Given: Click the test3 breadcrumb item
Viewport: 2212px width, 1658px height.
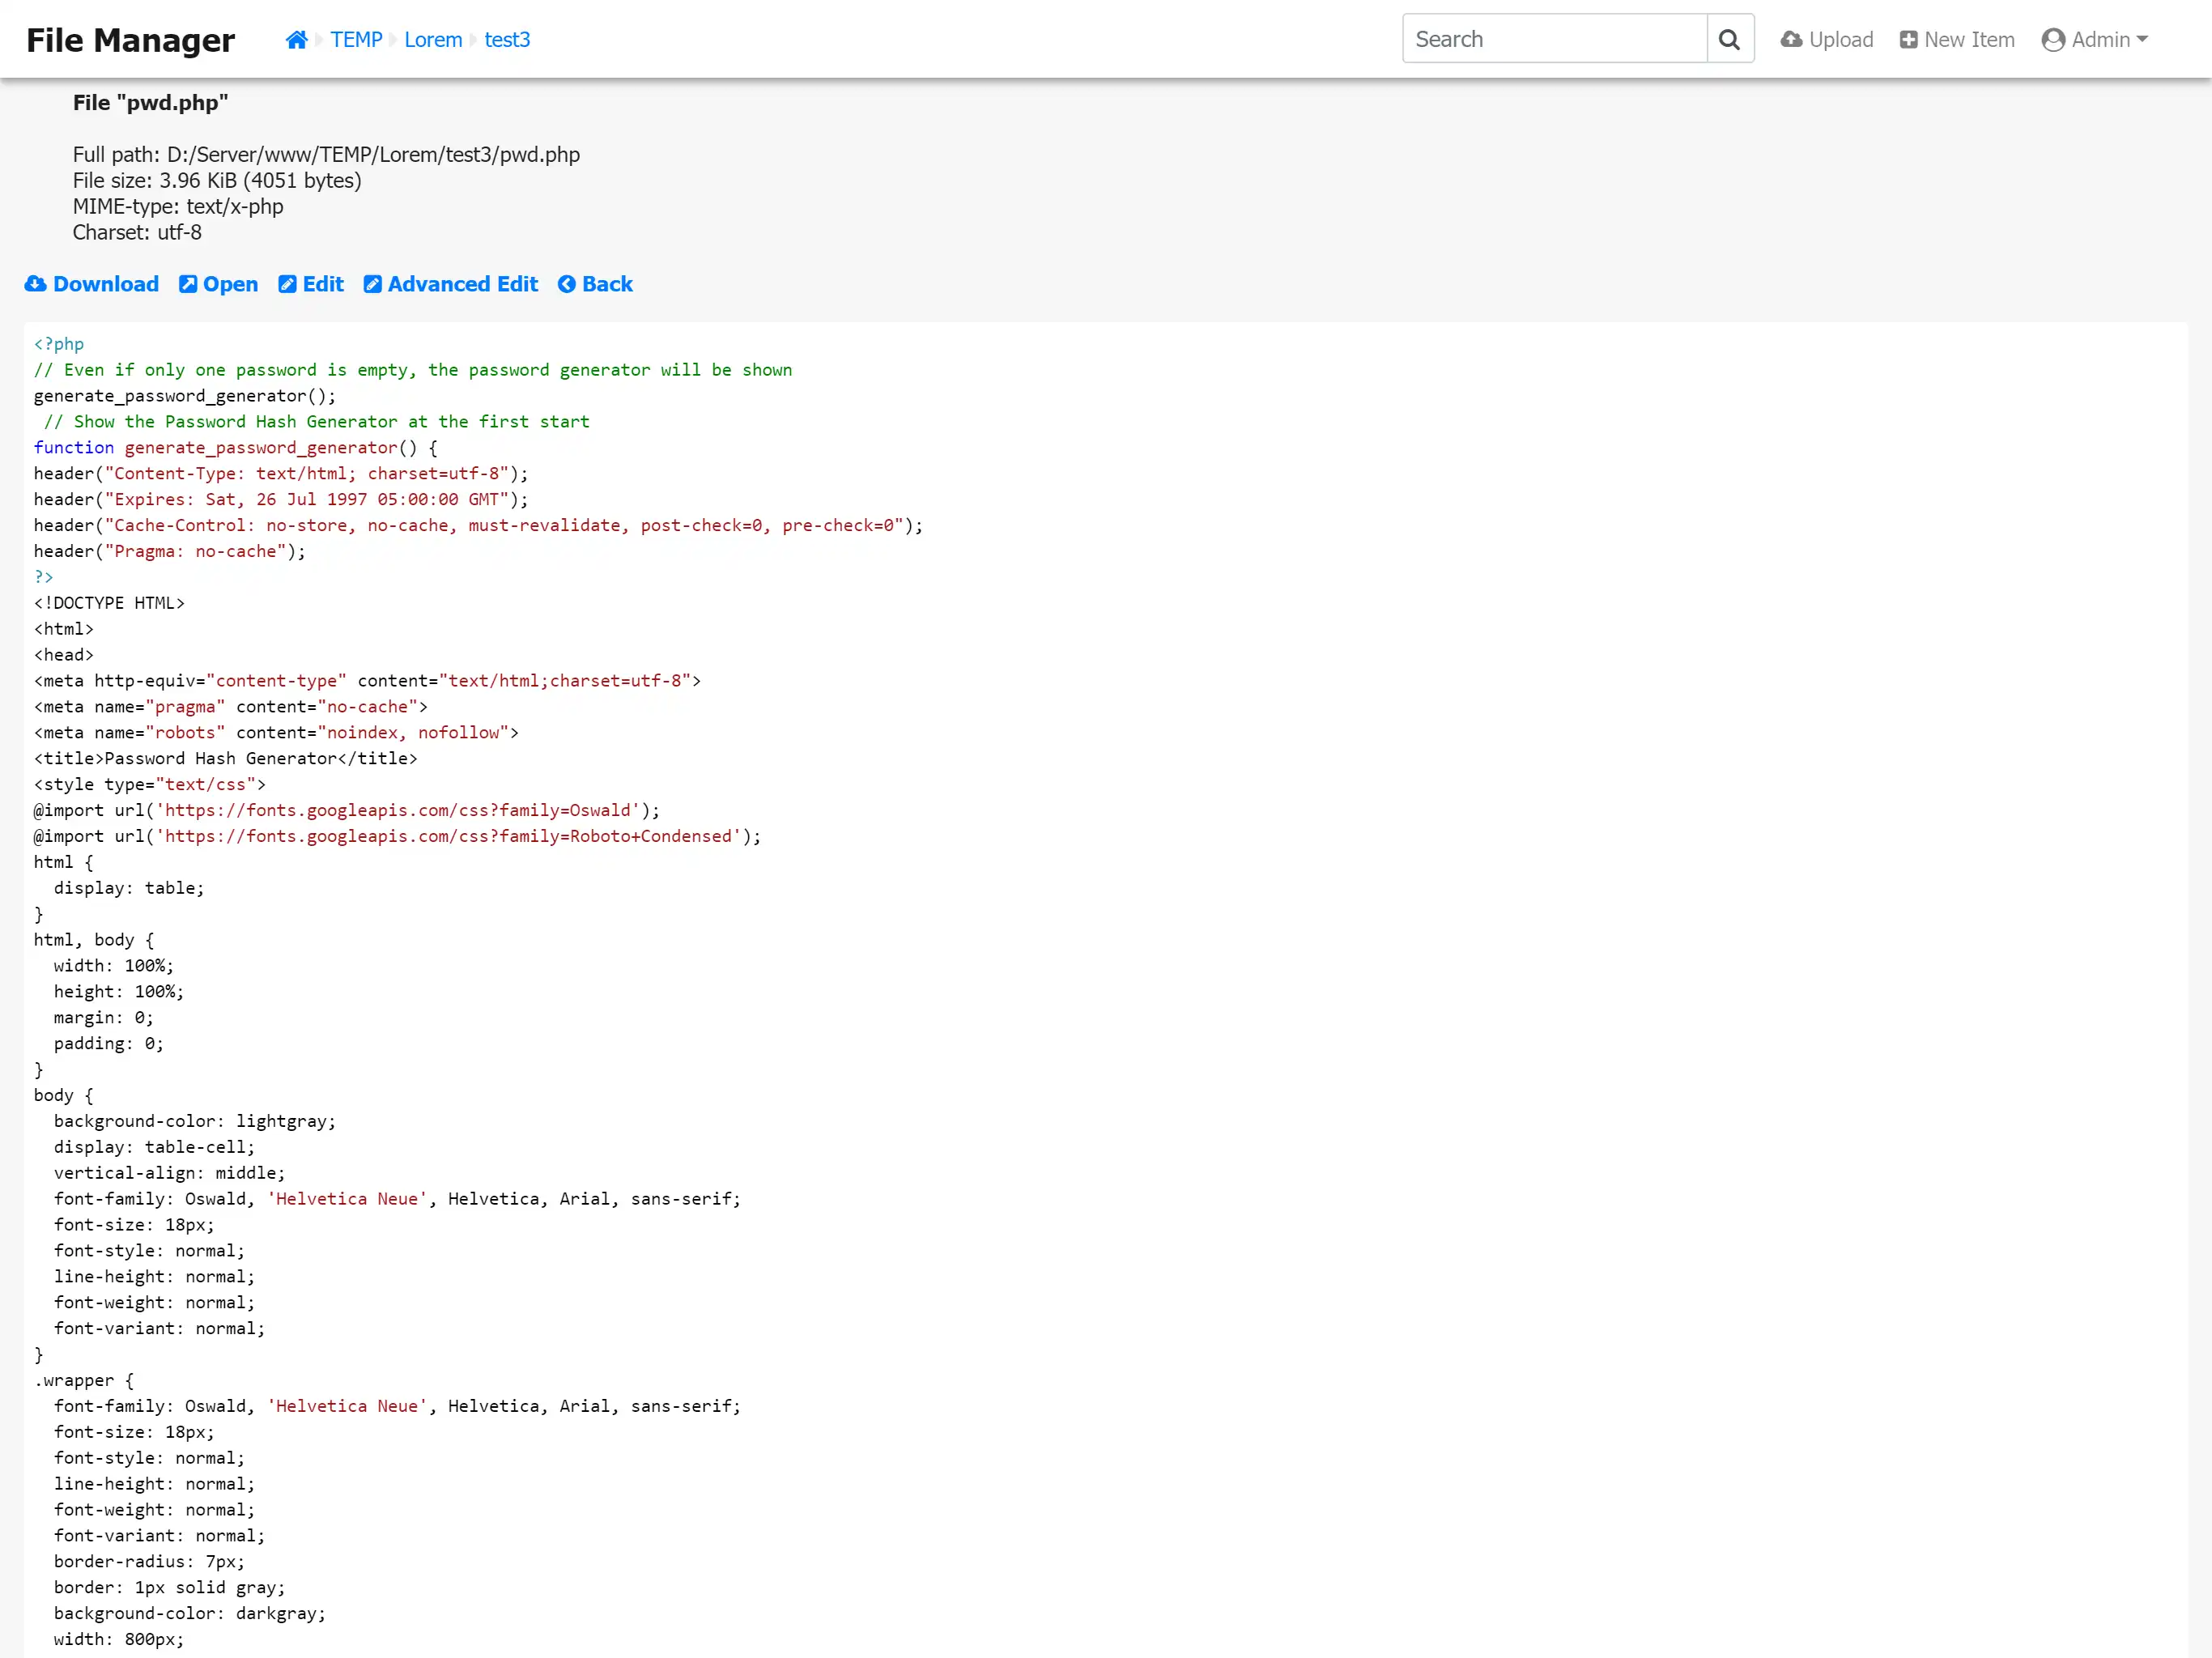Looking at the screenshot, I should click(x=505, y=38).
